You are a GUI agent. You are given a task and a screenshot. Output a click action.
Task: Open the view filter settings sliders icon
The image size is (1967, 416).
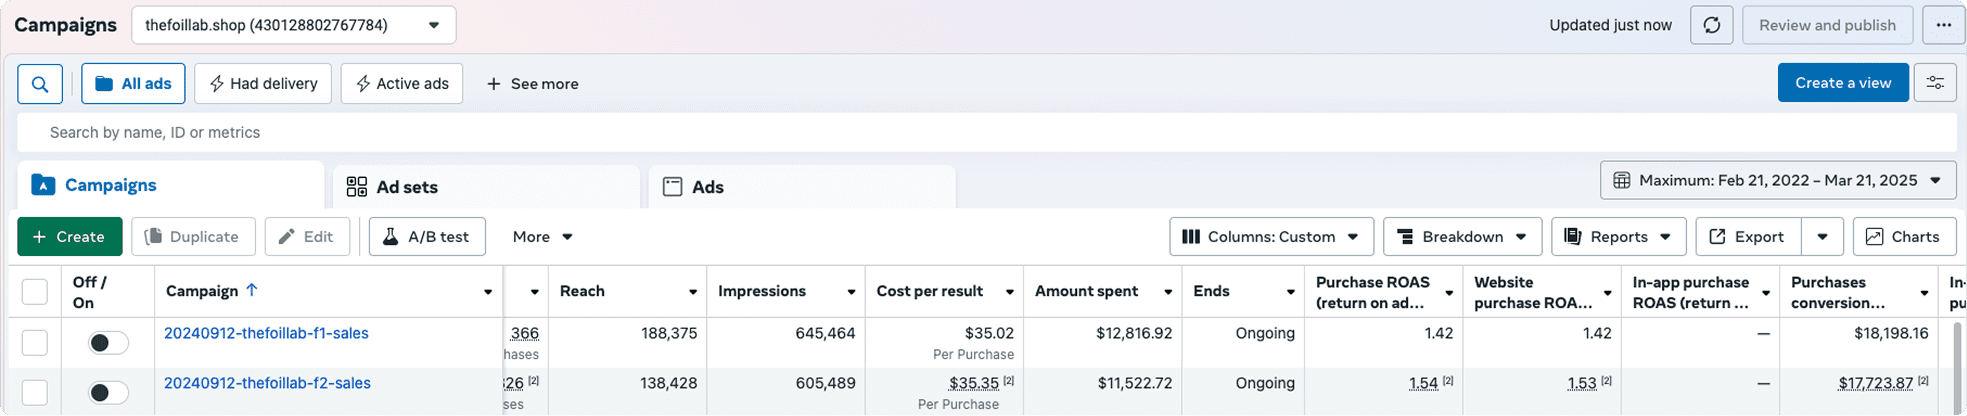pyautogui.click(x=1935, y=83)
